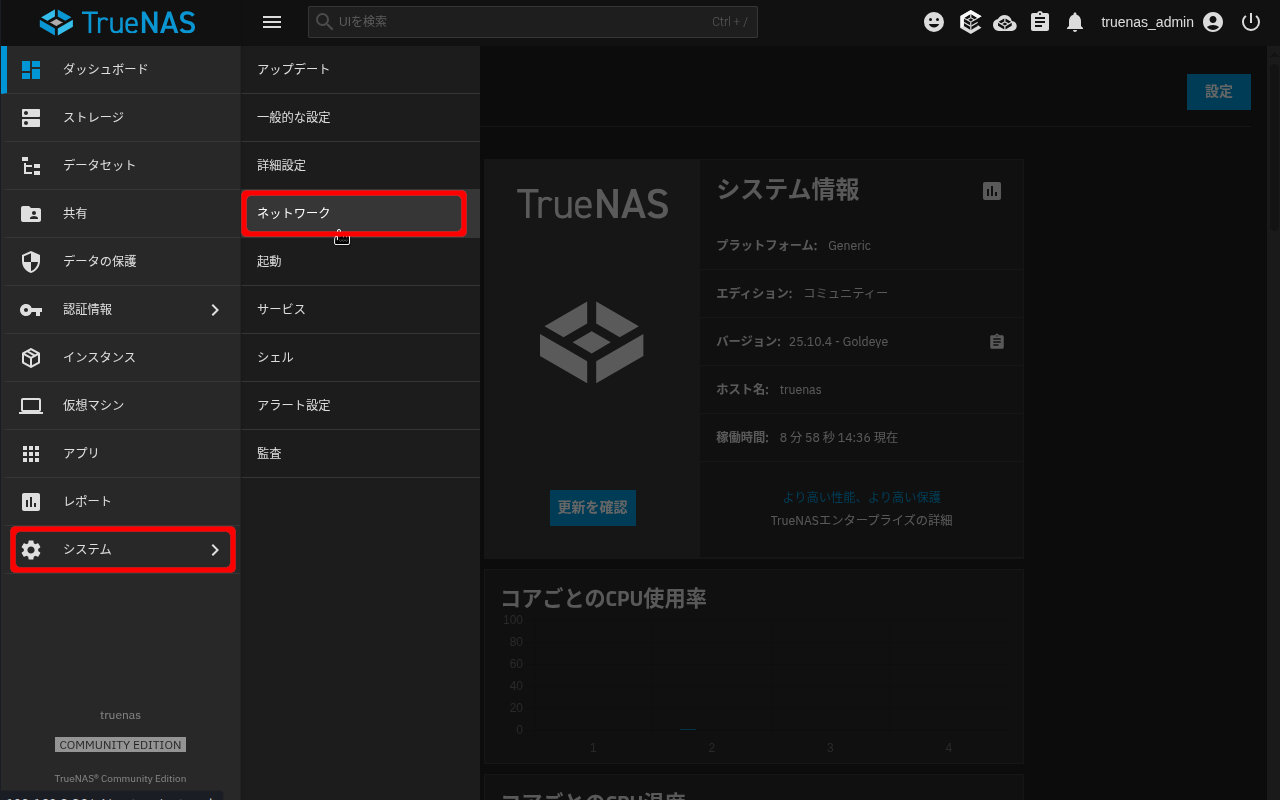Click the data protection shield icon
This screenshot has width=1280, height=800.
(x=31, y=261)
